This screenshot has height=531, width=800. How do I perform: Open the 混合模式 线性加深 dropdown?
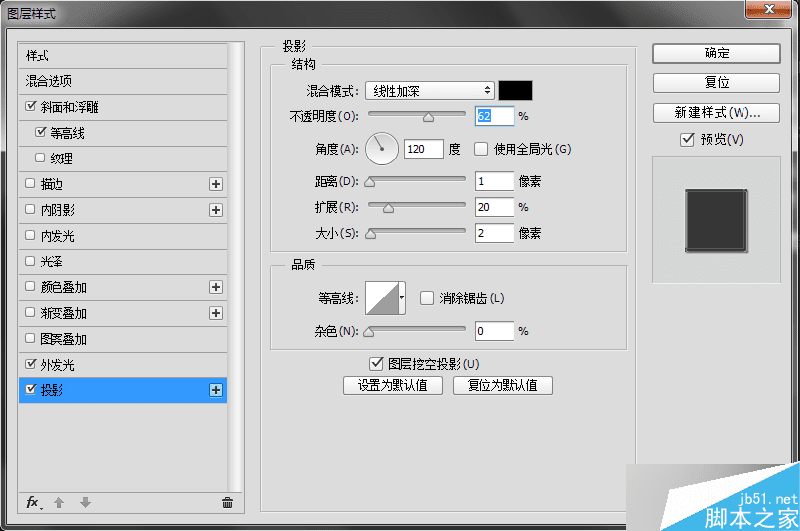coord(430,91)
